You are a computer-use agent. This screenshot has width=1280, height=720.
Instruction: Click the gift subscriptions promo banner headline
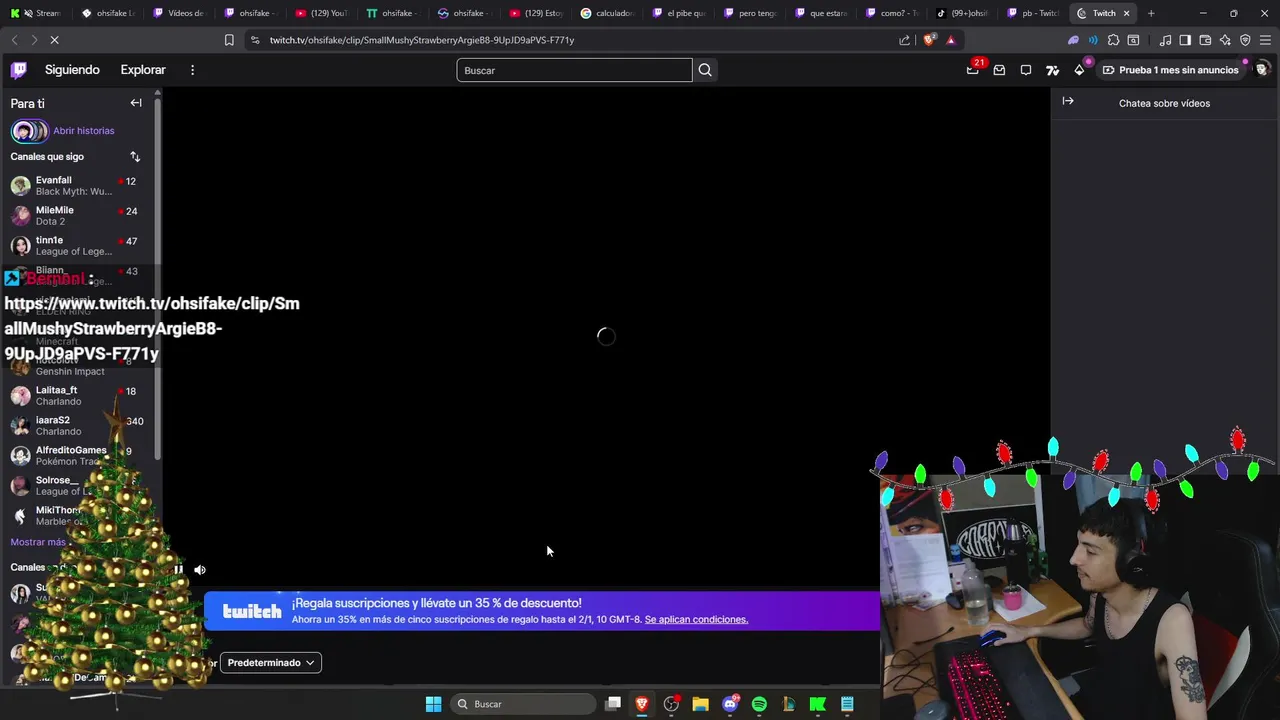[436, 603]
